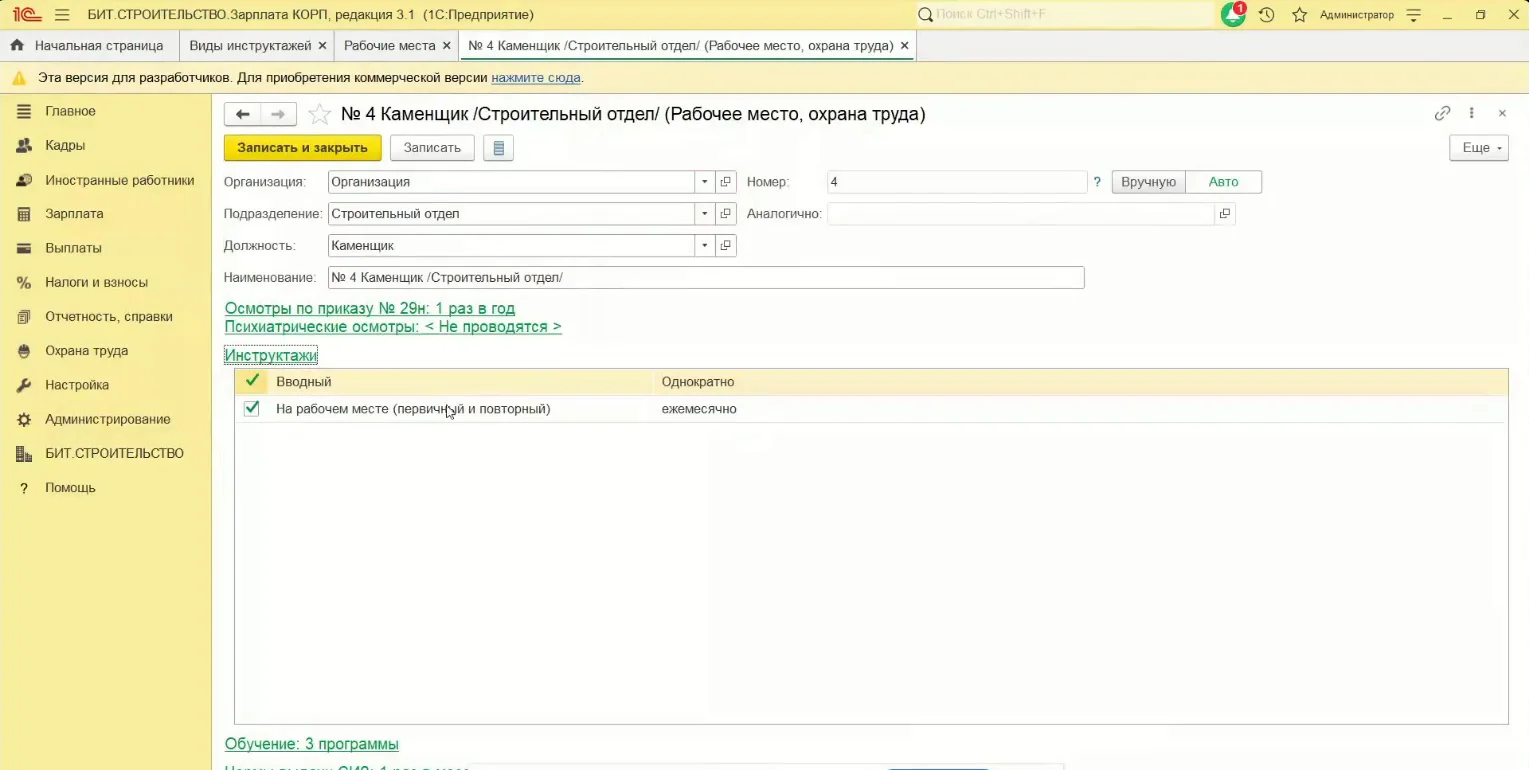Open Зарплата sidebar section
1529x770 pixels.
[74, 214]
